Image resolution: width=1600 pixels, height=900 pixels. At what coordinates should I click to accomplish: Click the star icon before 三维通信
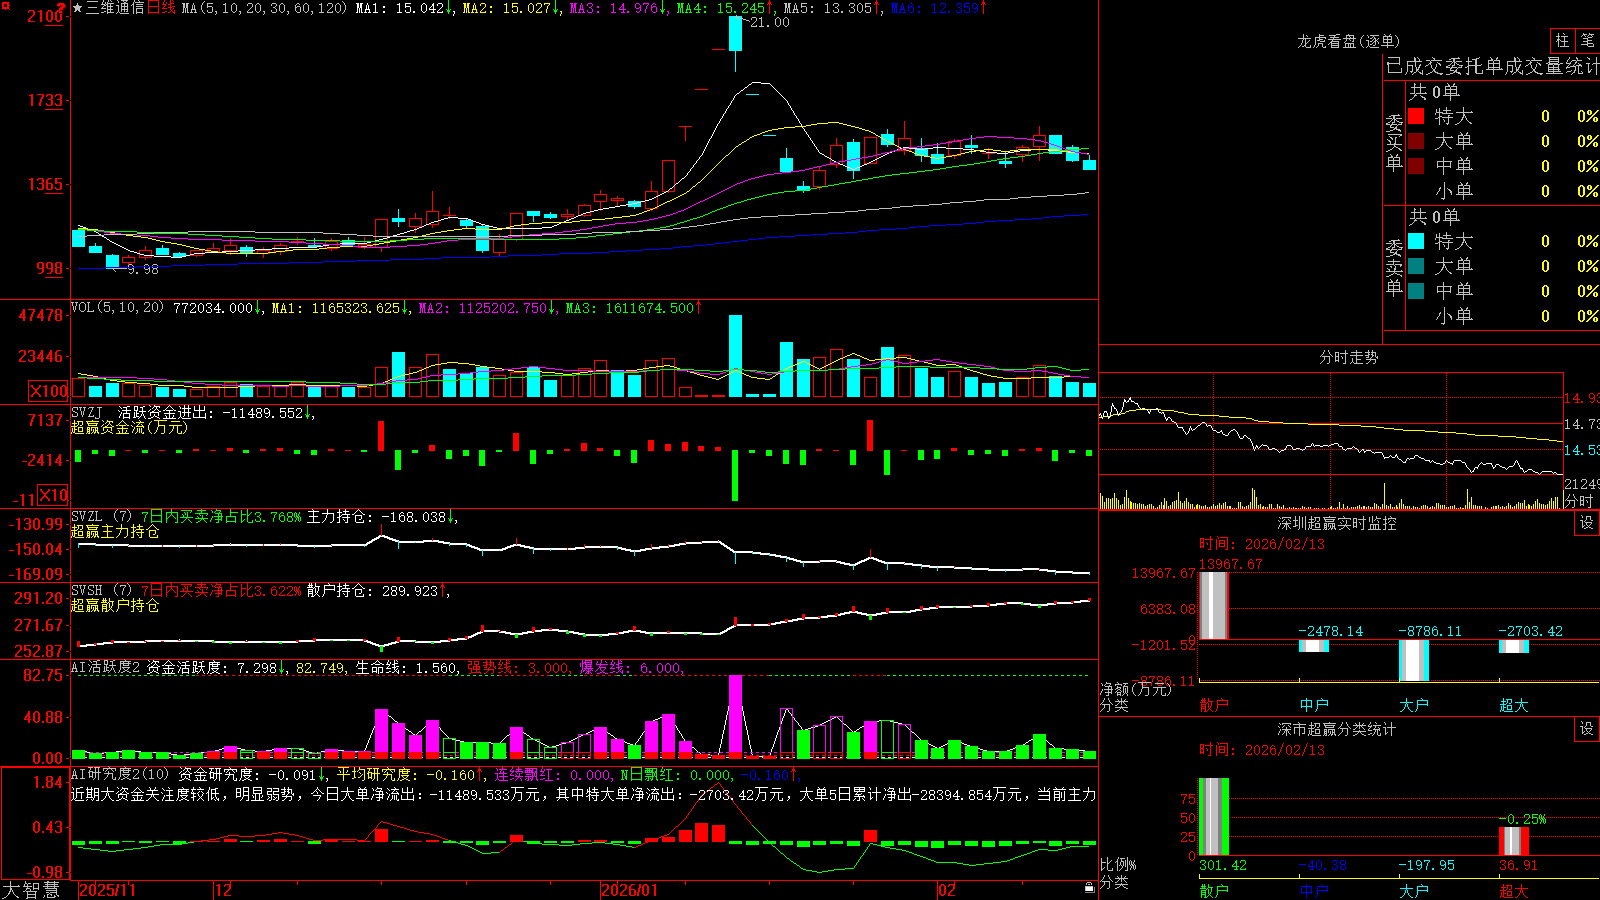[x=78, y=8]
